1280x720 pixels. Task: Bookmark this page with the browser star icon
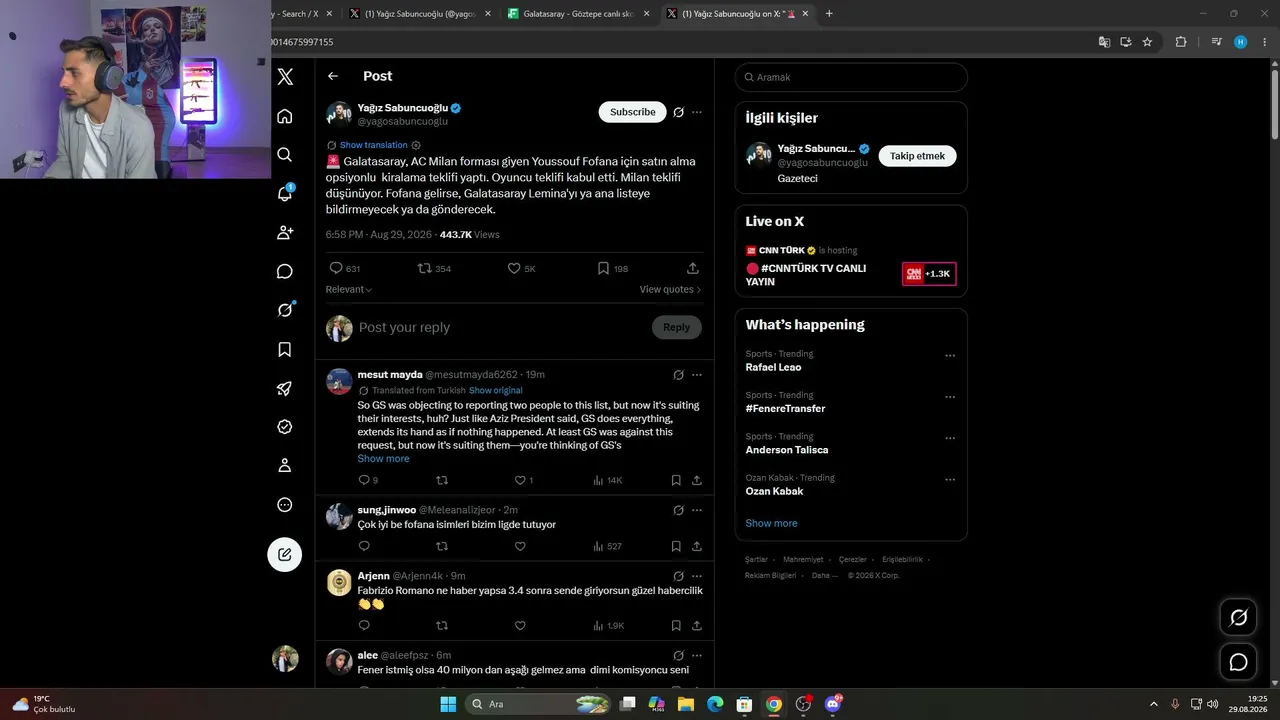tap(1147, 42)
